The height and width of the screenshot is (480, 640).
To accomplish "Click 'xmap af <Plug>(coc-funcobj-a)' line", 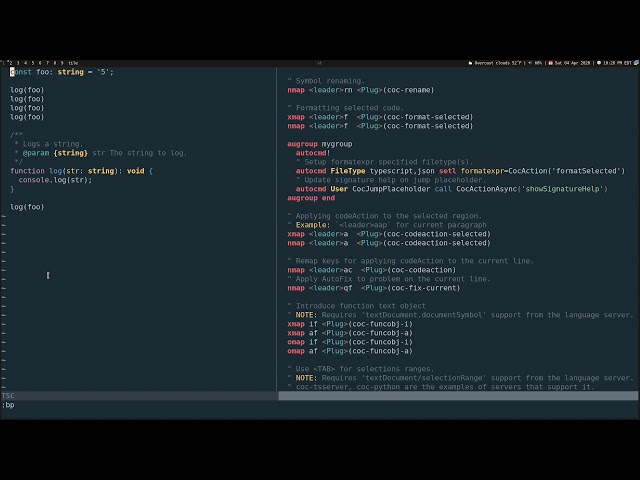I will (350, 333).
